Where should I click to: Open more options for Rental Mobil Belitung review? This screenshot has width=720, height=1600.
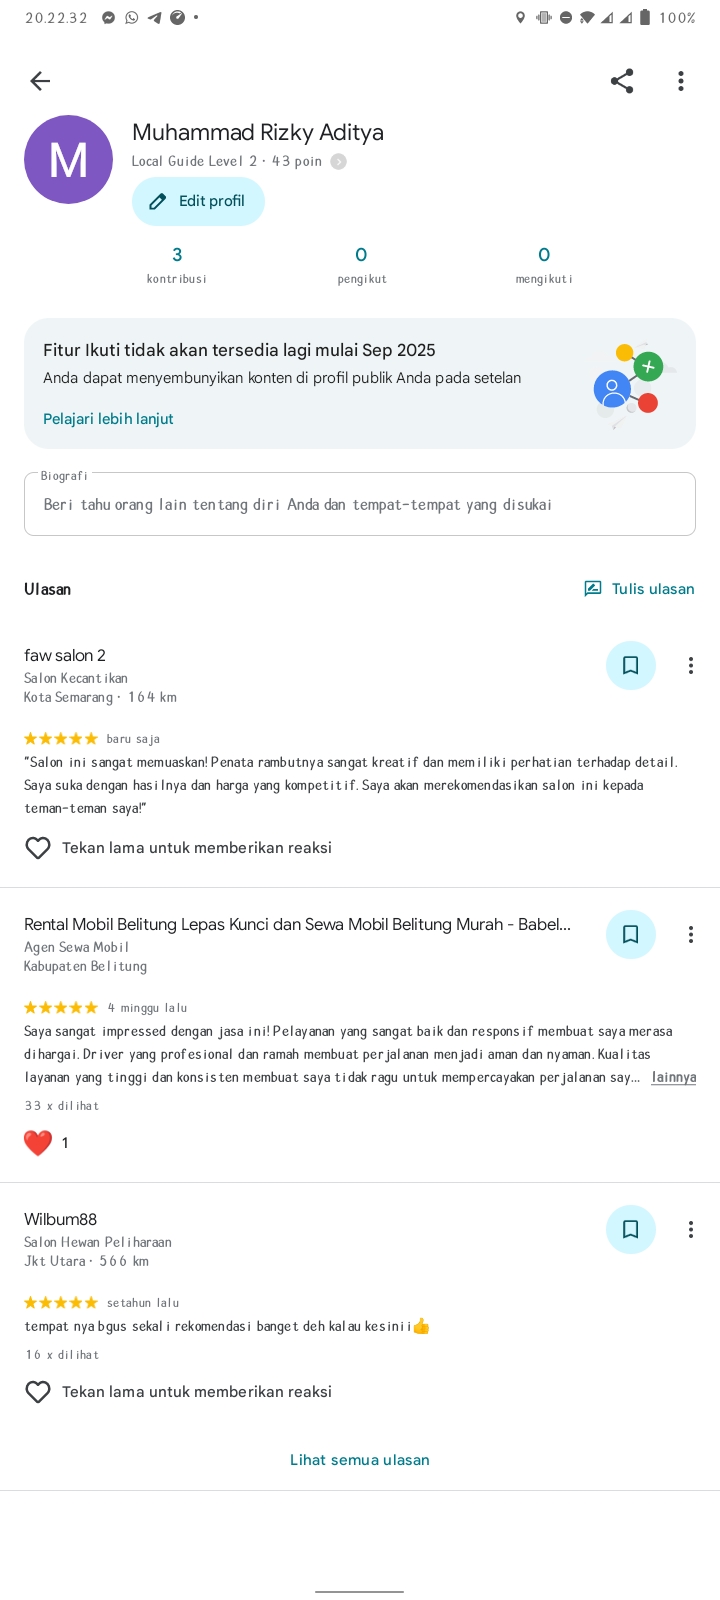point(690,934)
